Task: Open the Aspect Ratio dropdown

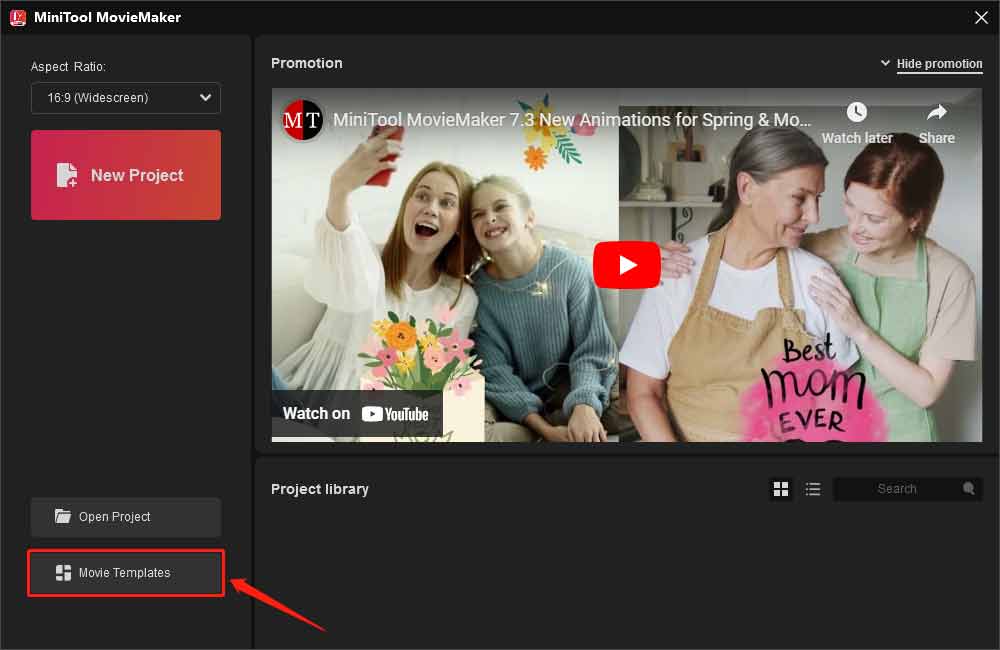Action: point(126,98)
